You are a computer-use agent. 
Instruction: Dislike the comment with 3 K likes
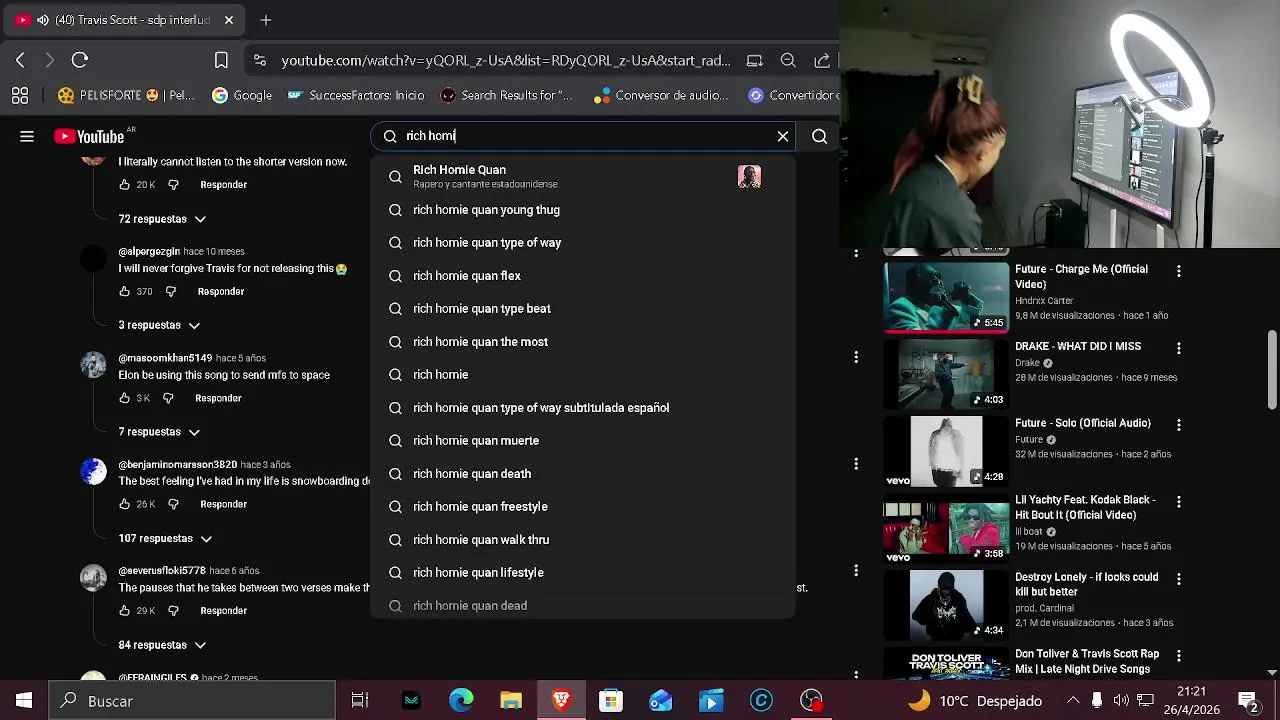pos(168,398)
